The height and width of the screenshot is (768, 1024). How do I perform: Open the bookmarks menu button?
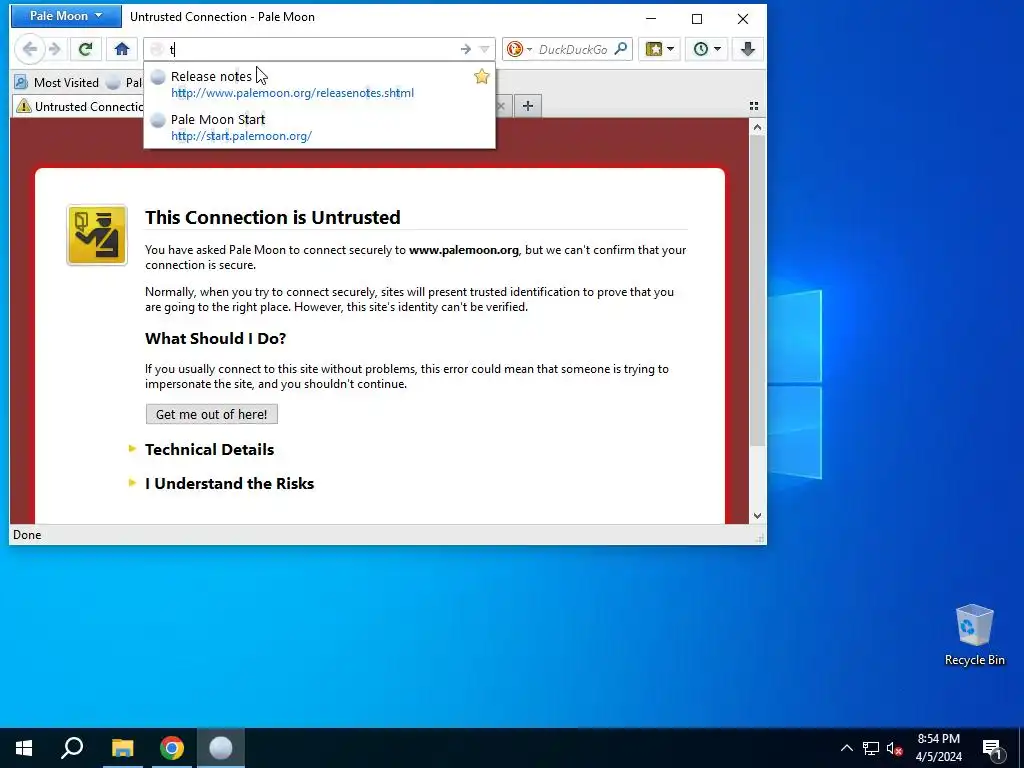click(x=654, y=49)
